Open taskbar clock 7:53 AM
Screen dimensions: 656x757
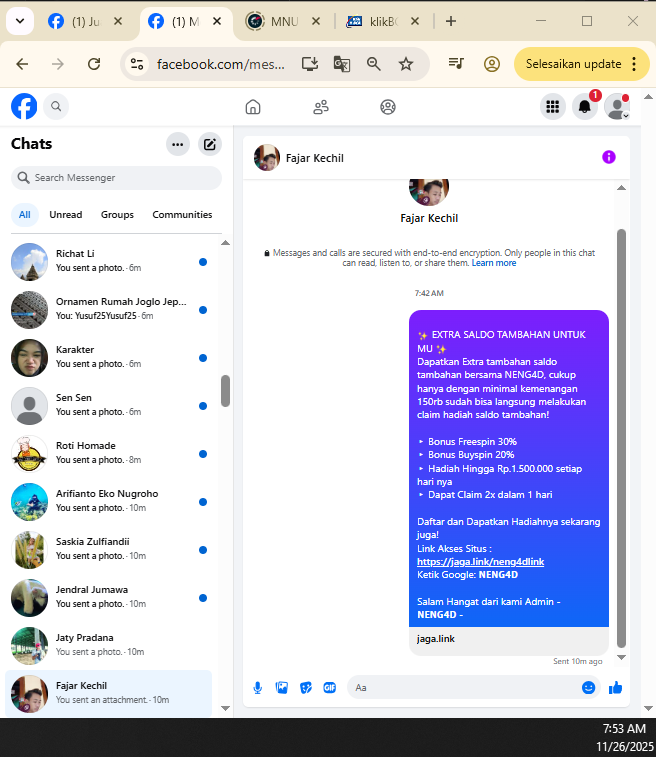pyautogui.click(x=624, y=729)
